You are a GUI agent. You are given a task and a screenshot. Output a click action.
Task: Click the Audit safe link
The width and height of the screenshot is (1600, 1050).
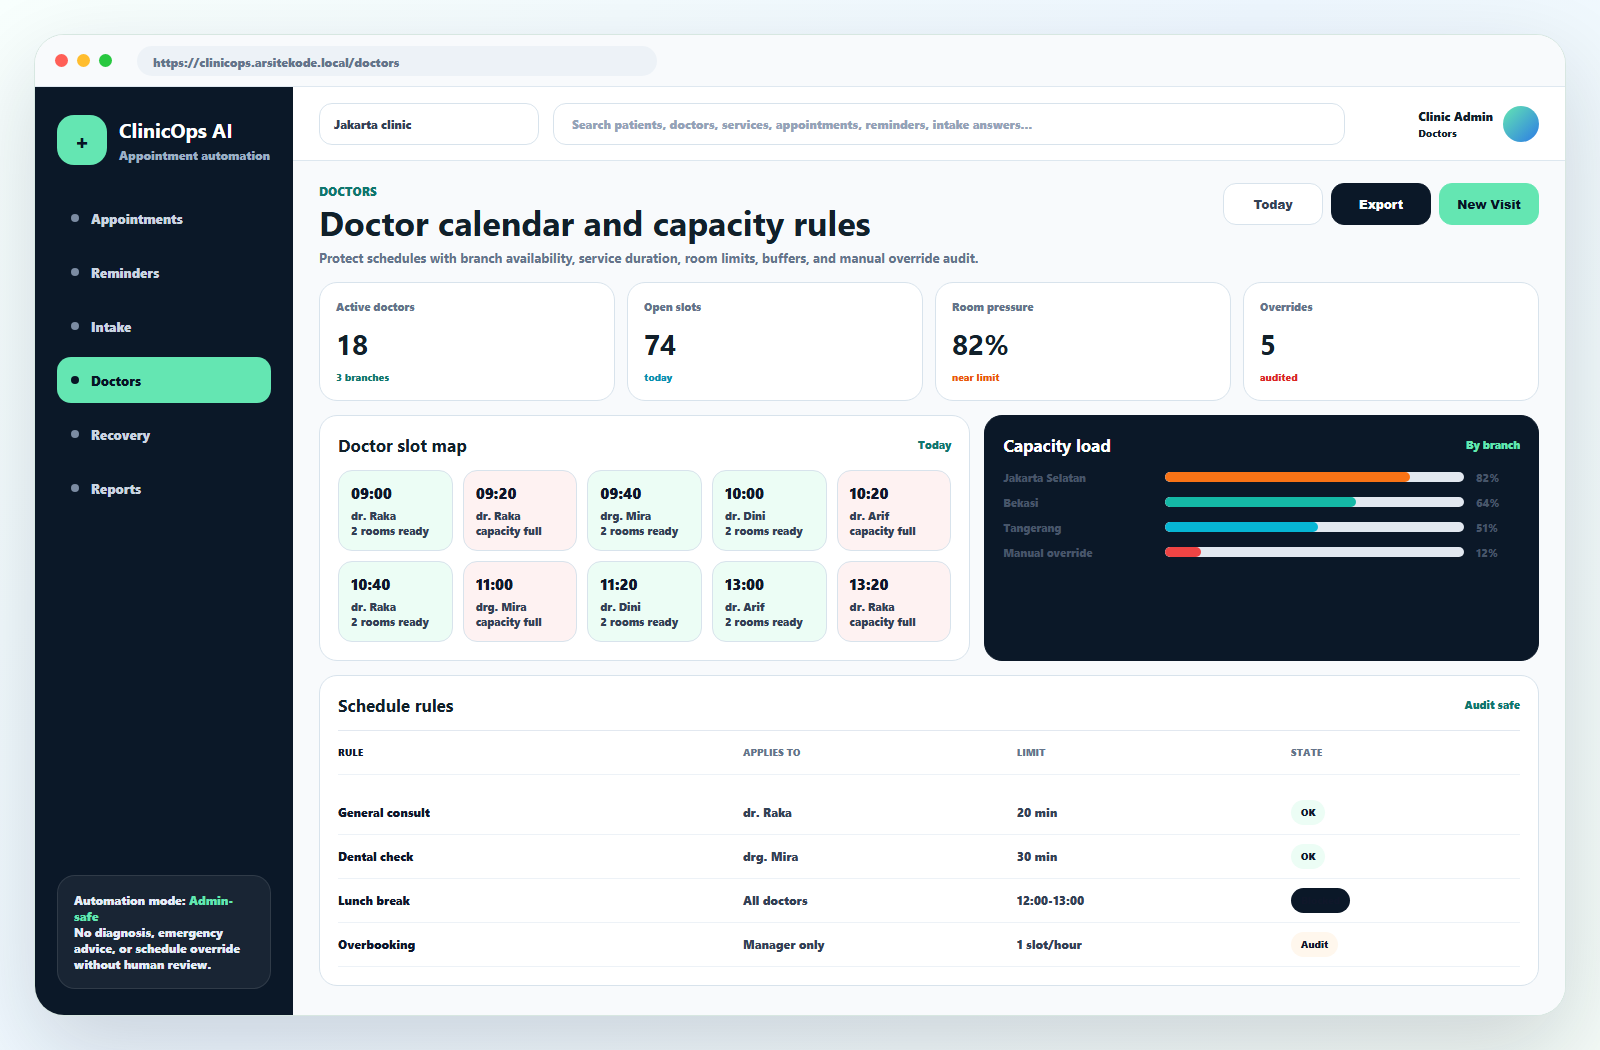(1492, 705)
